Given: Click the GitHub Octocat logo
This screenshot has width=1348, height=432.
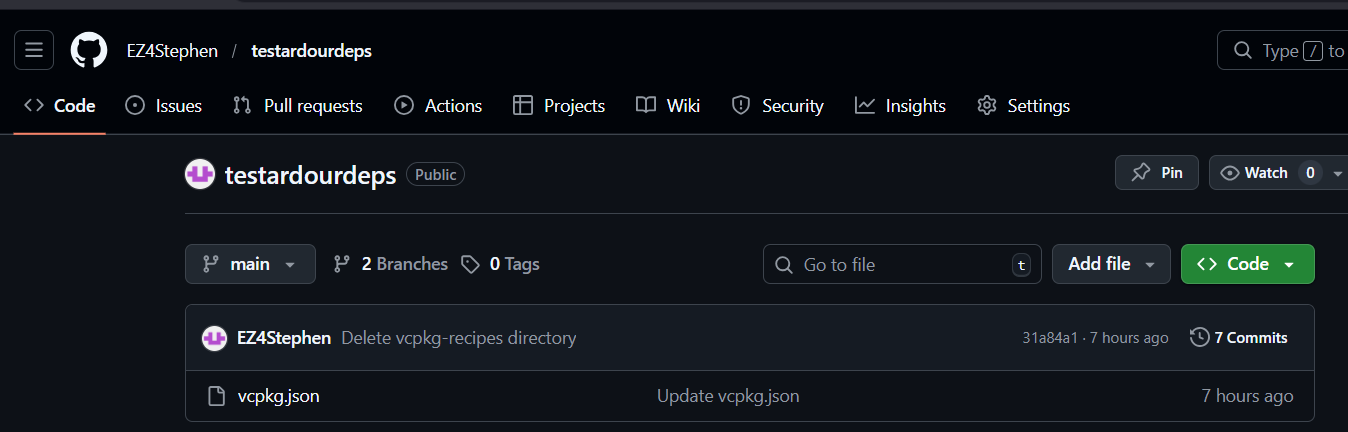Looking at the screenshot, I should point(89,50).
